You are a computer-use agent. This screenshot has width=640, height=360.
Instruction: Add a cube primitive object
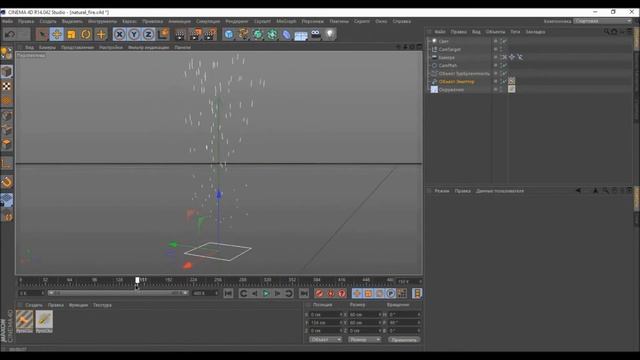(x=229, y=34)
